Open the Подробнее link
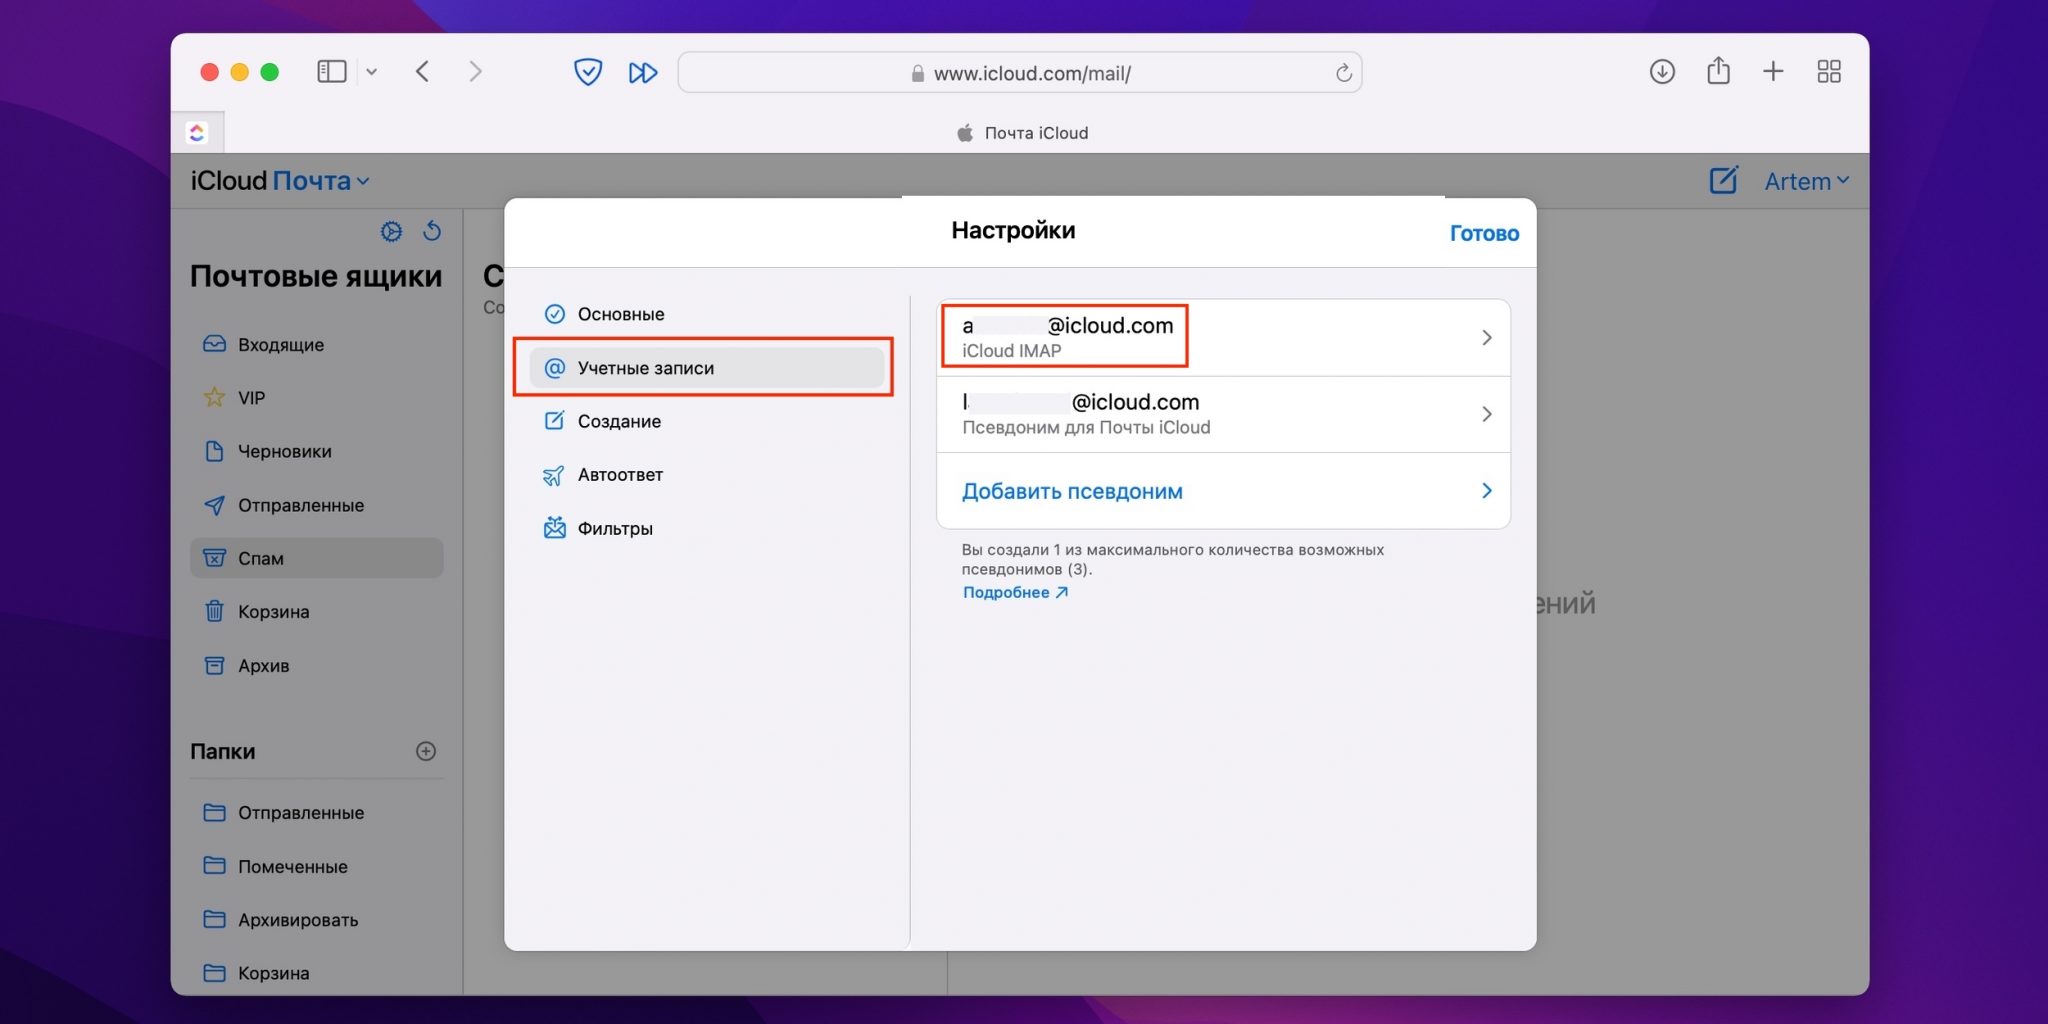This screenshot has height=1024, width=2048. (x=1015, y=592)
